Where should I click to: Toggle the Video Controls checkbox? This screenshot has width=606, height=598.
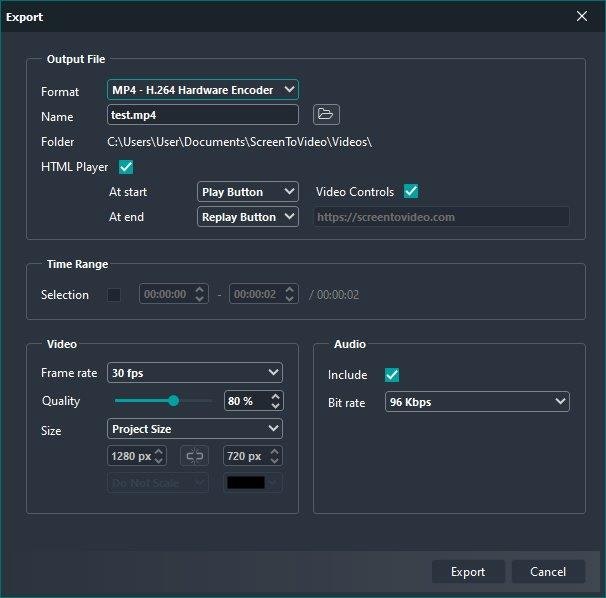pyautogui.click(x=411, y=191)
